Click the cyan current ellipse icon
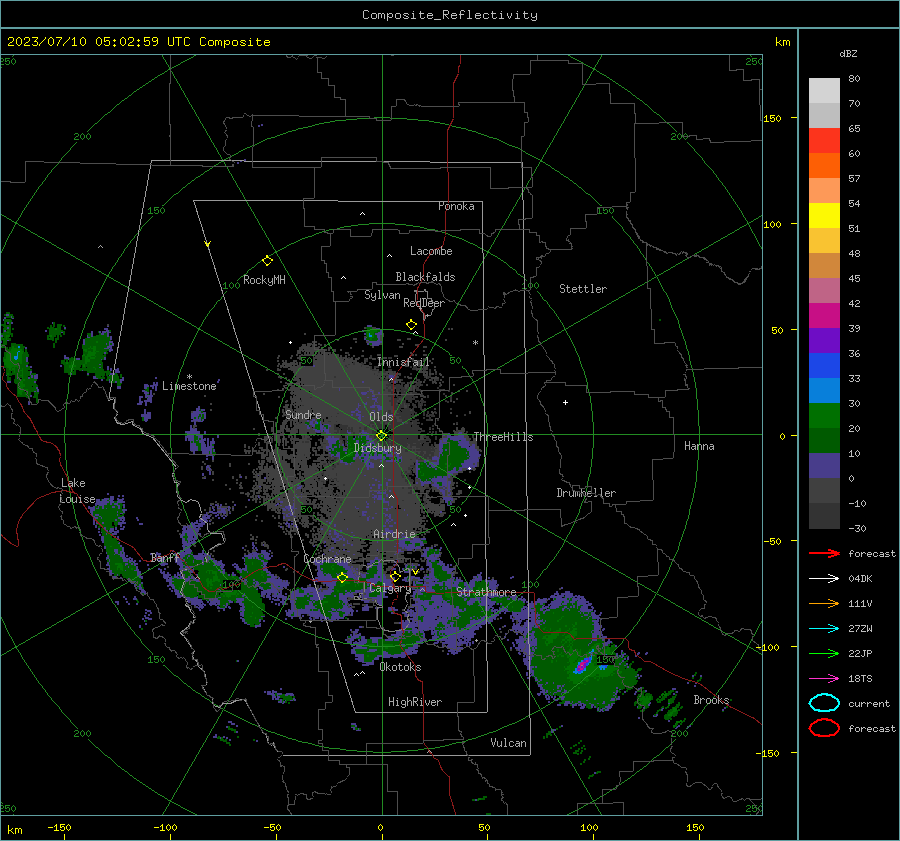Screen dimensions: 900x841 [x=824, y=703]
